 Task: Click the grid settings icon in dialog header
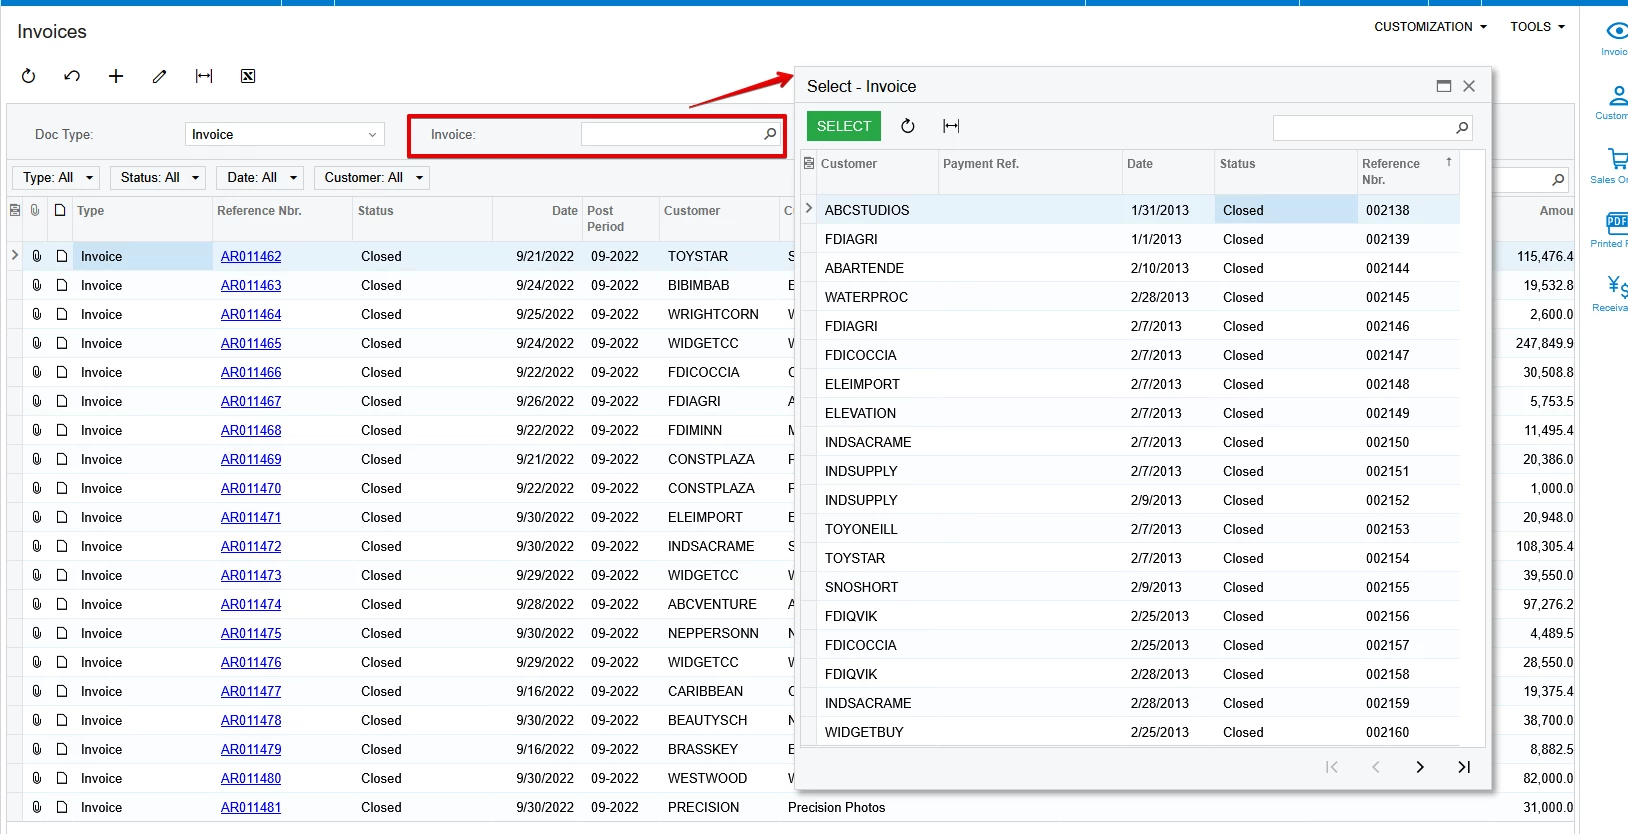[809, 163]
